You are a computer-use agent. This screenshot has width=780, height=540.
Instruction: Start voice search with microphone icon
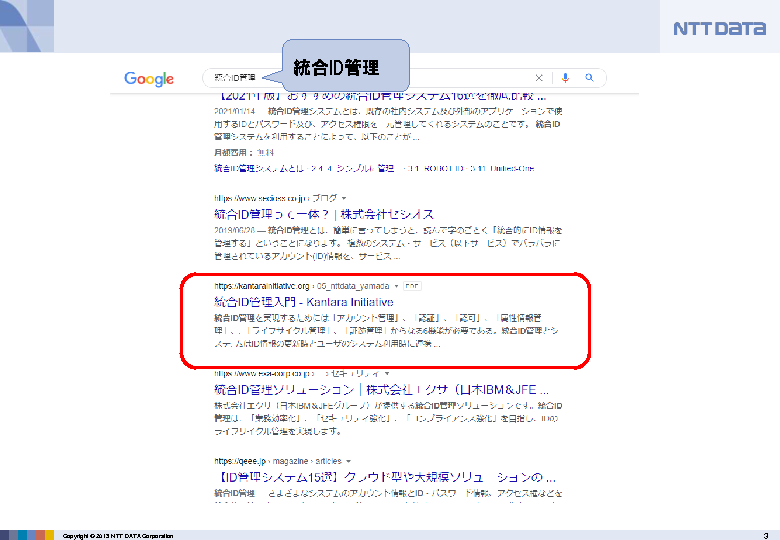point(565,78)
